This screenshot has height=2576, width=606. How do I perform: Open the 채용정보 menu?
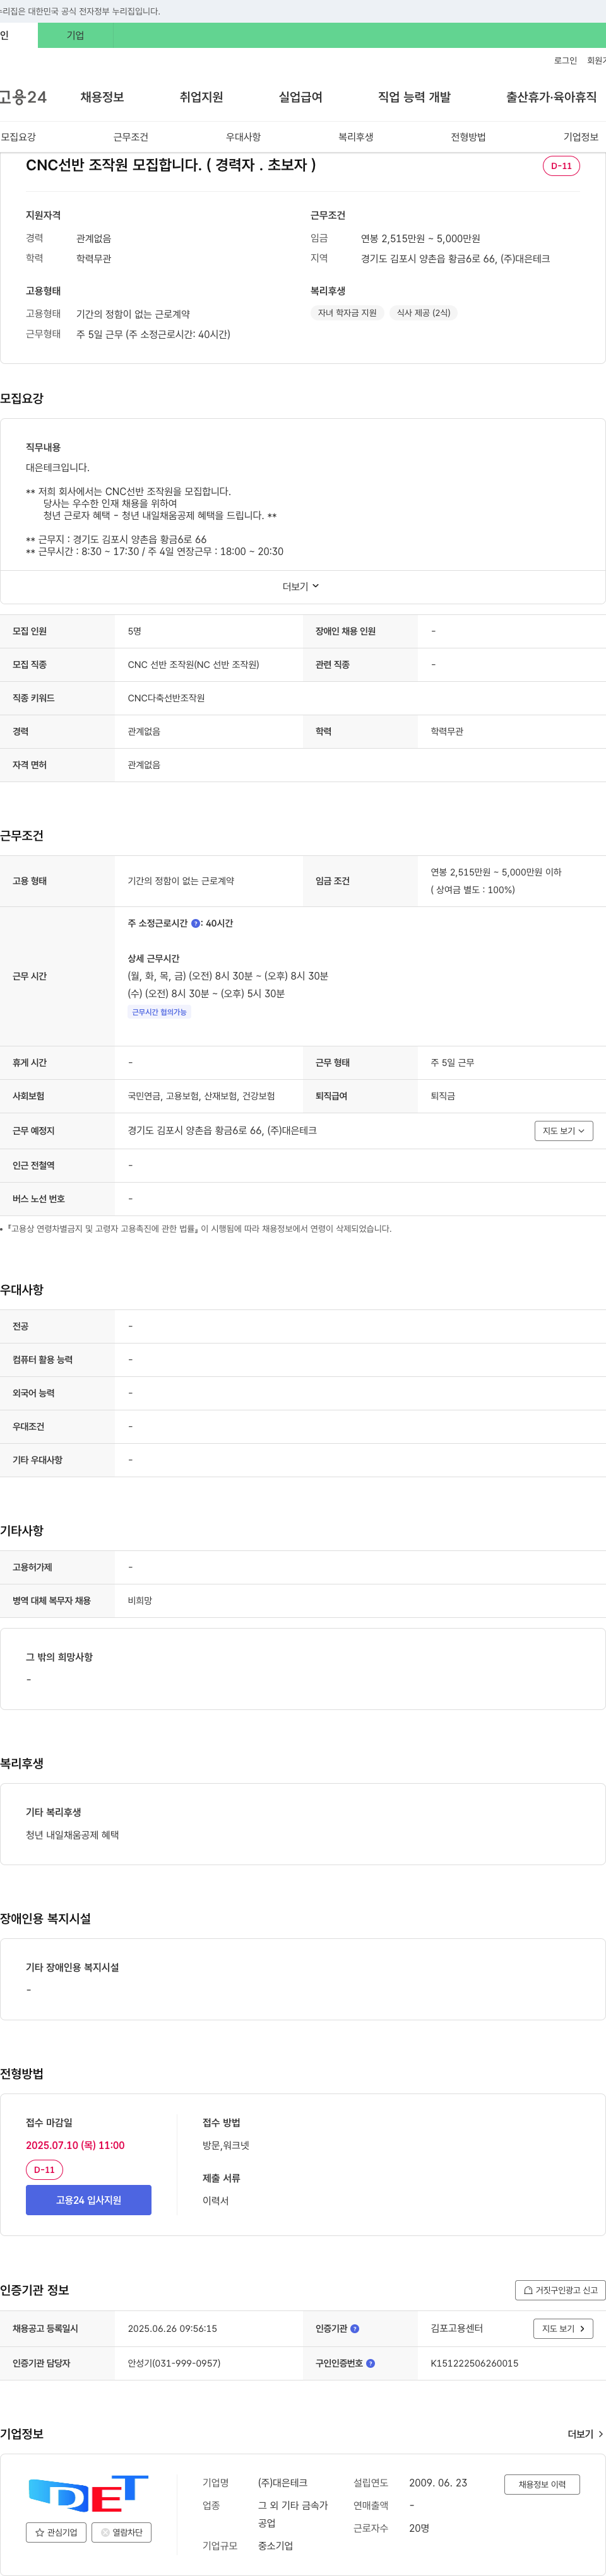(102, 97)
